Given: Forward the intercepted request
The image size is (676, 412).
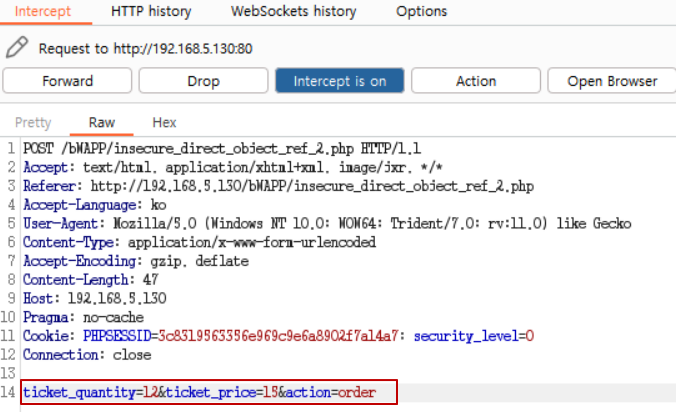Looking at the screenshot, I should click(x=67, y=81).
